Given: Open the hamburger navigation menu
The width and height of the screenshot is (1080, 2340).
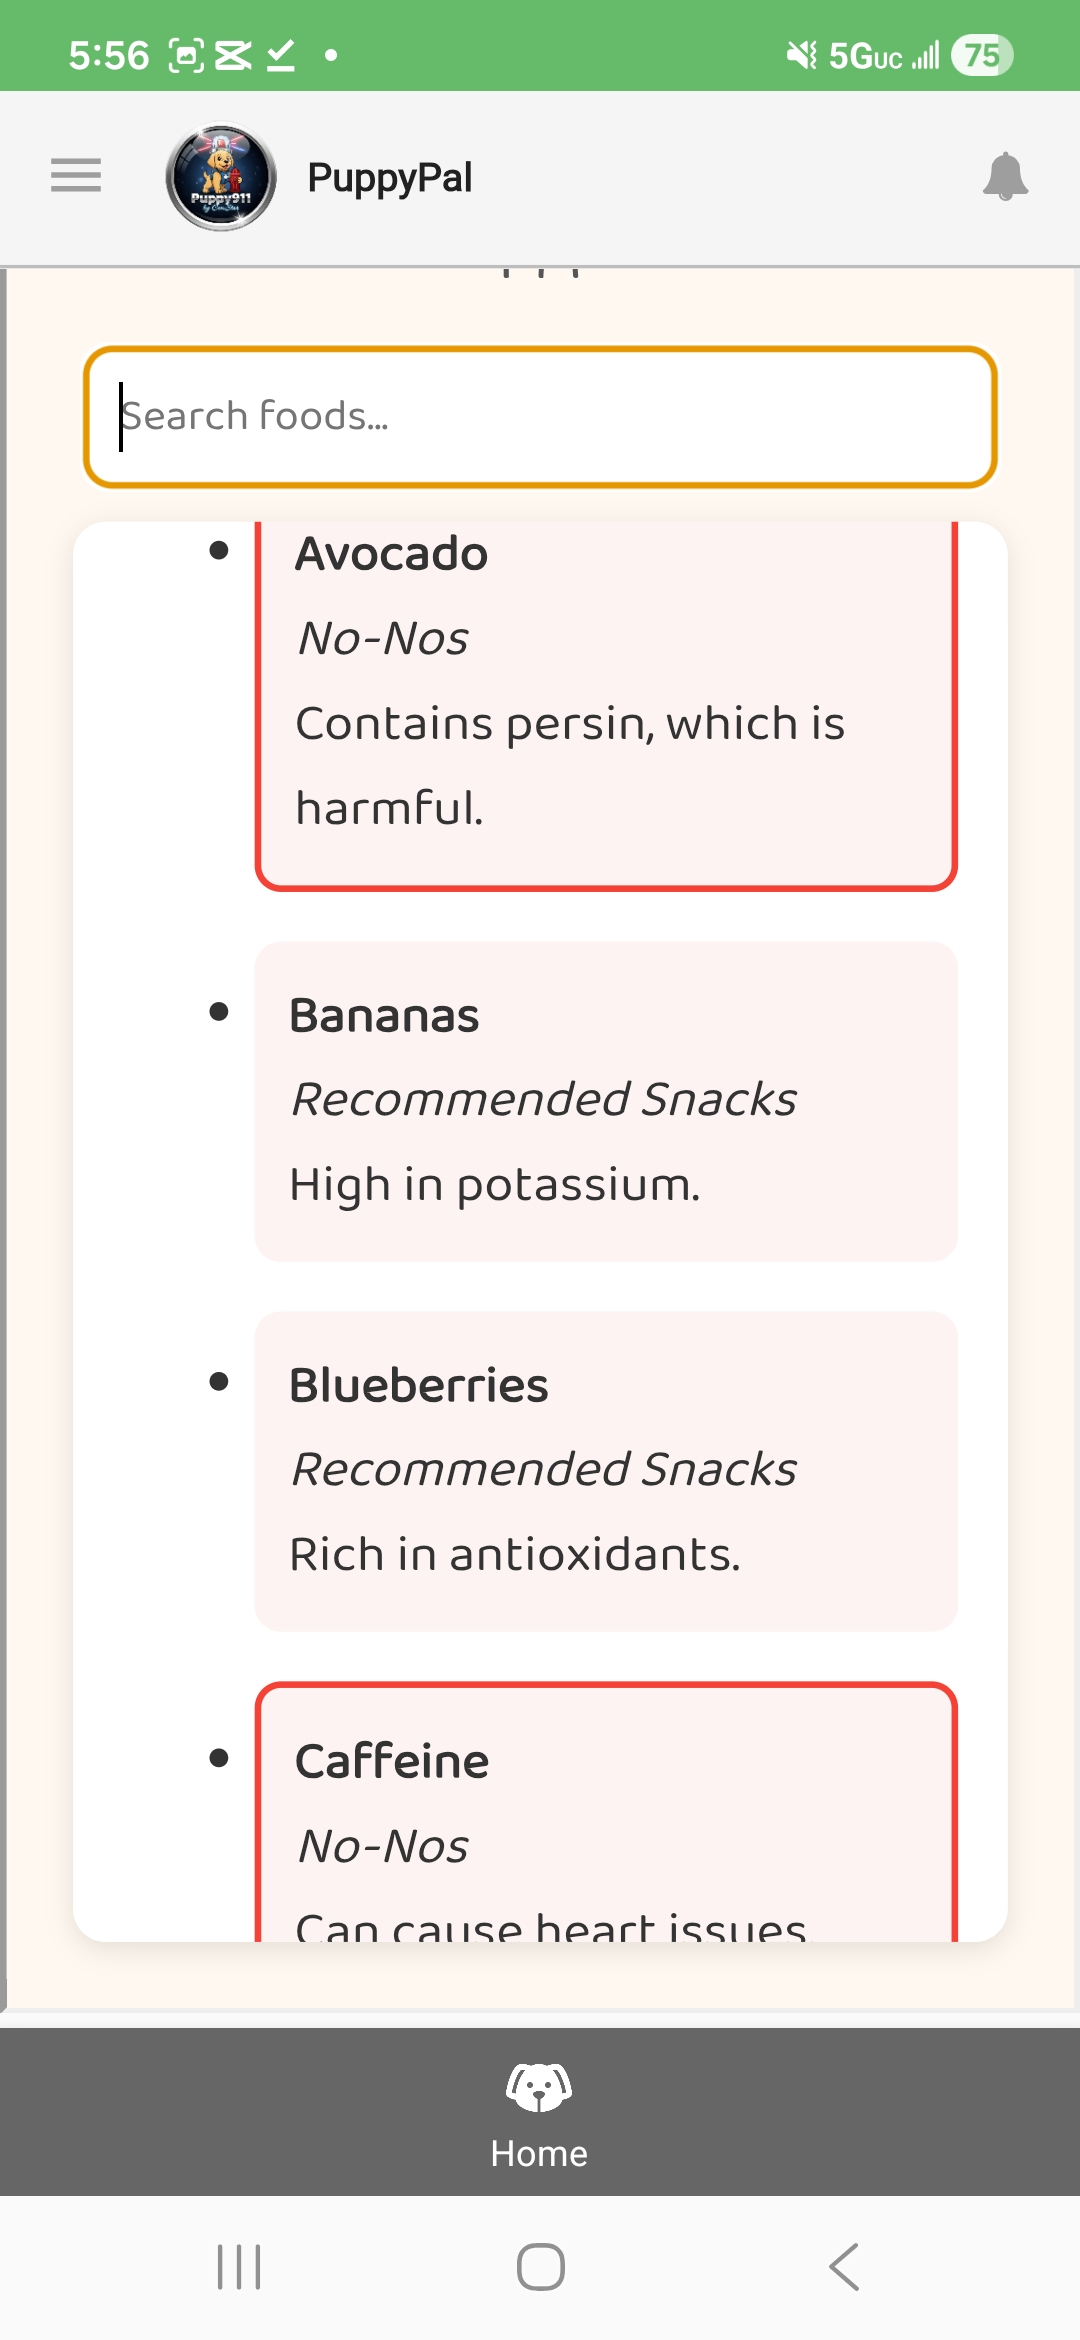Looking at the screenshot, I should pos(76,175).
